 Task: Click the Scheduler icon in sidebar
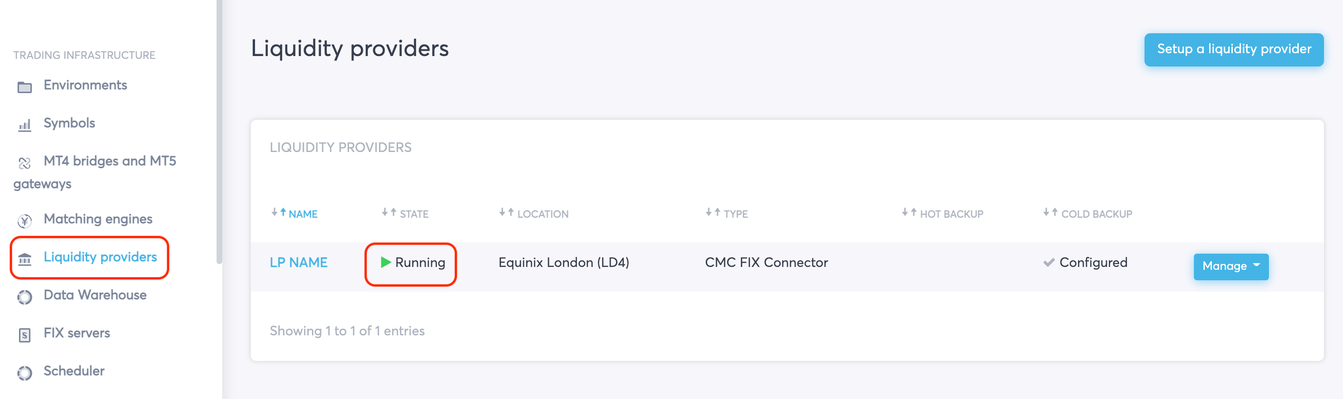(x=25, y=373)
